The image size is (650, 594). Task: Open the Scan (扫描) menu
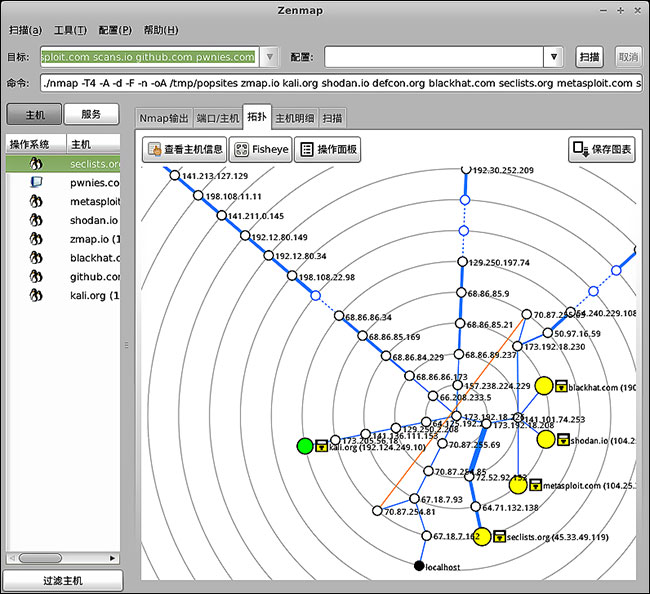[26, 30]
